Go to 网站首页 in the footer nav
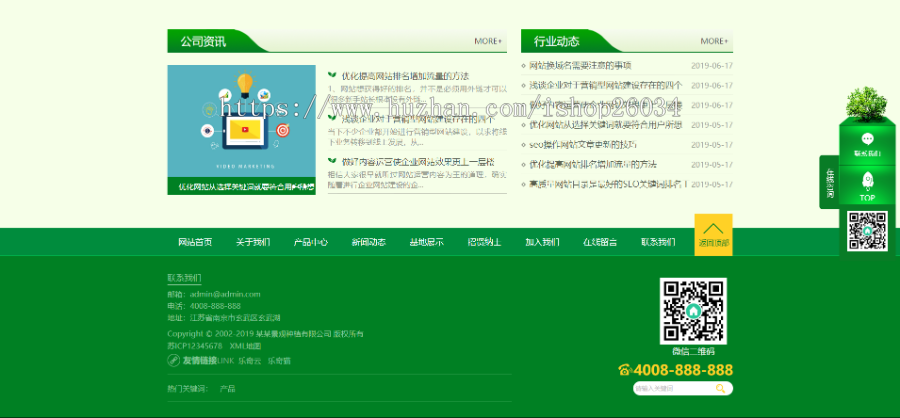Viewport: 900px width, 418px height. click(x=195, y=242)
